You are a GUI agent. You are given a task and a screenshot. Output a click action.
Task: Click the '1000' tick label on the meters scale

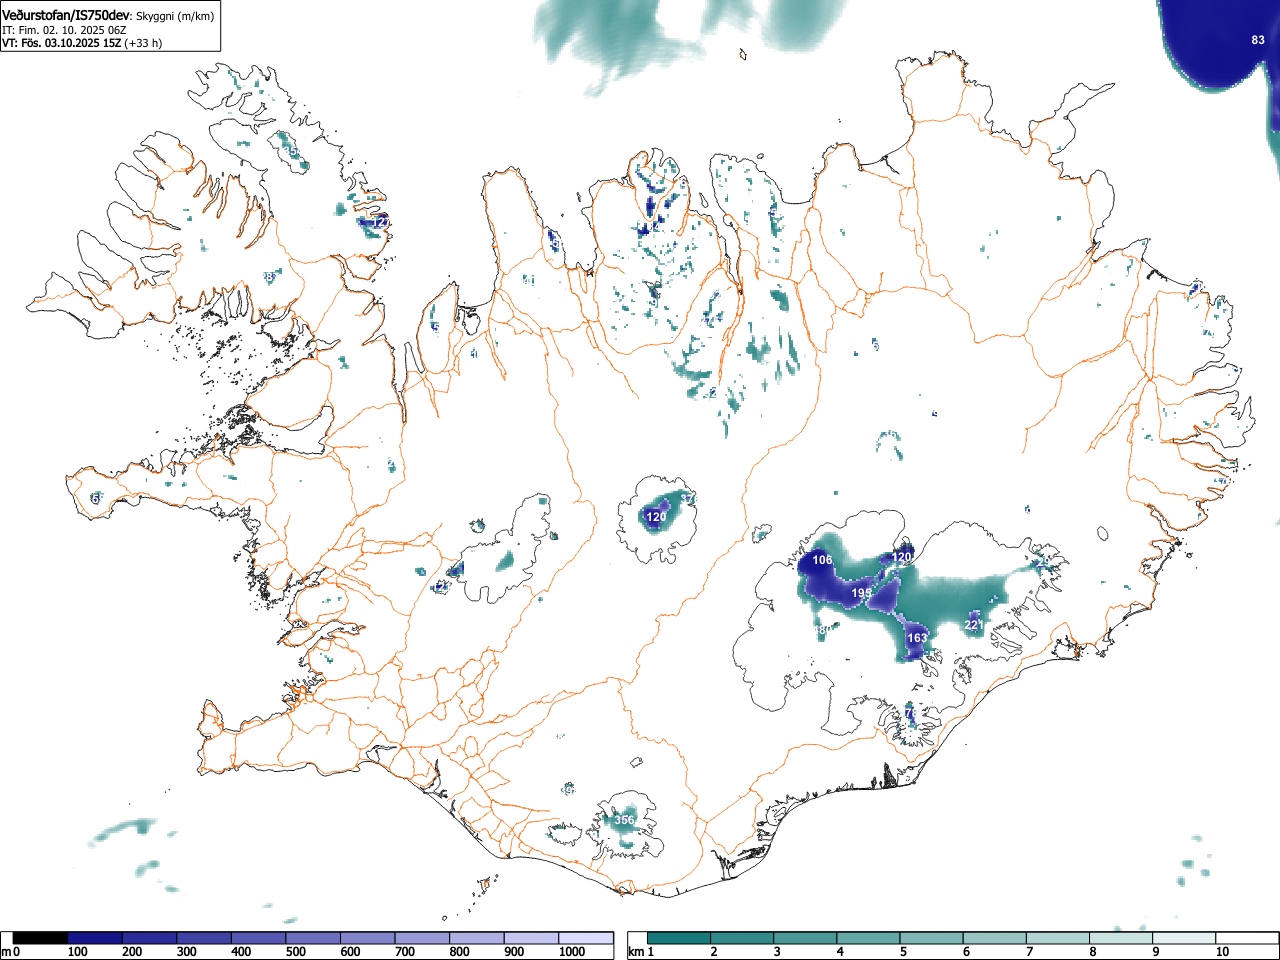pos(571,952)
